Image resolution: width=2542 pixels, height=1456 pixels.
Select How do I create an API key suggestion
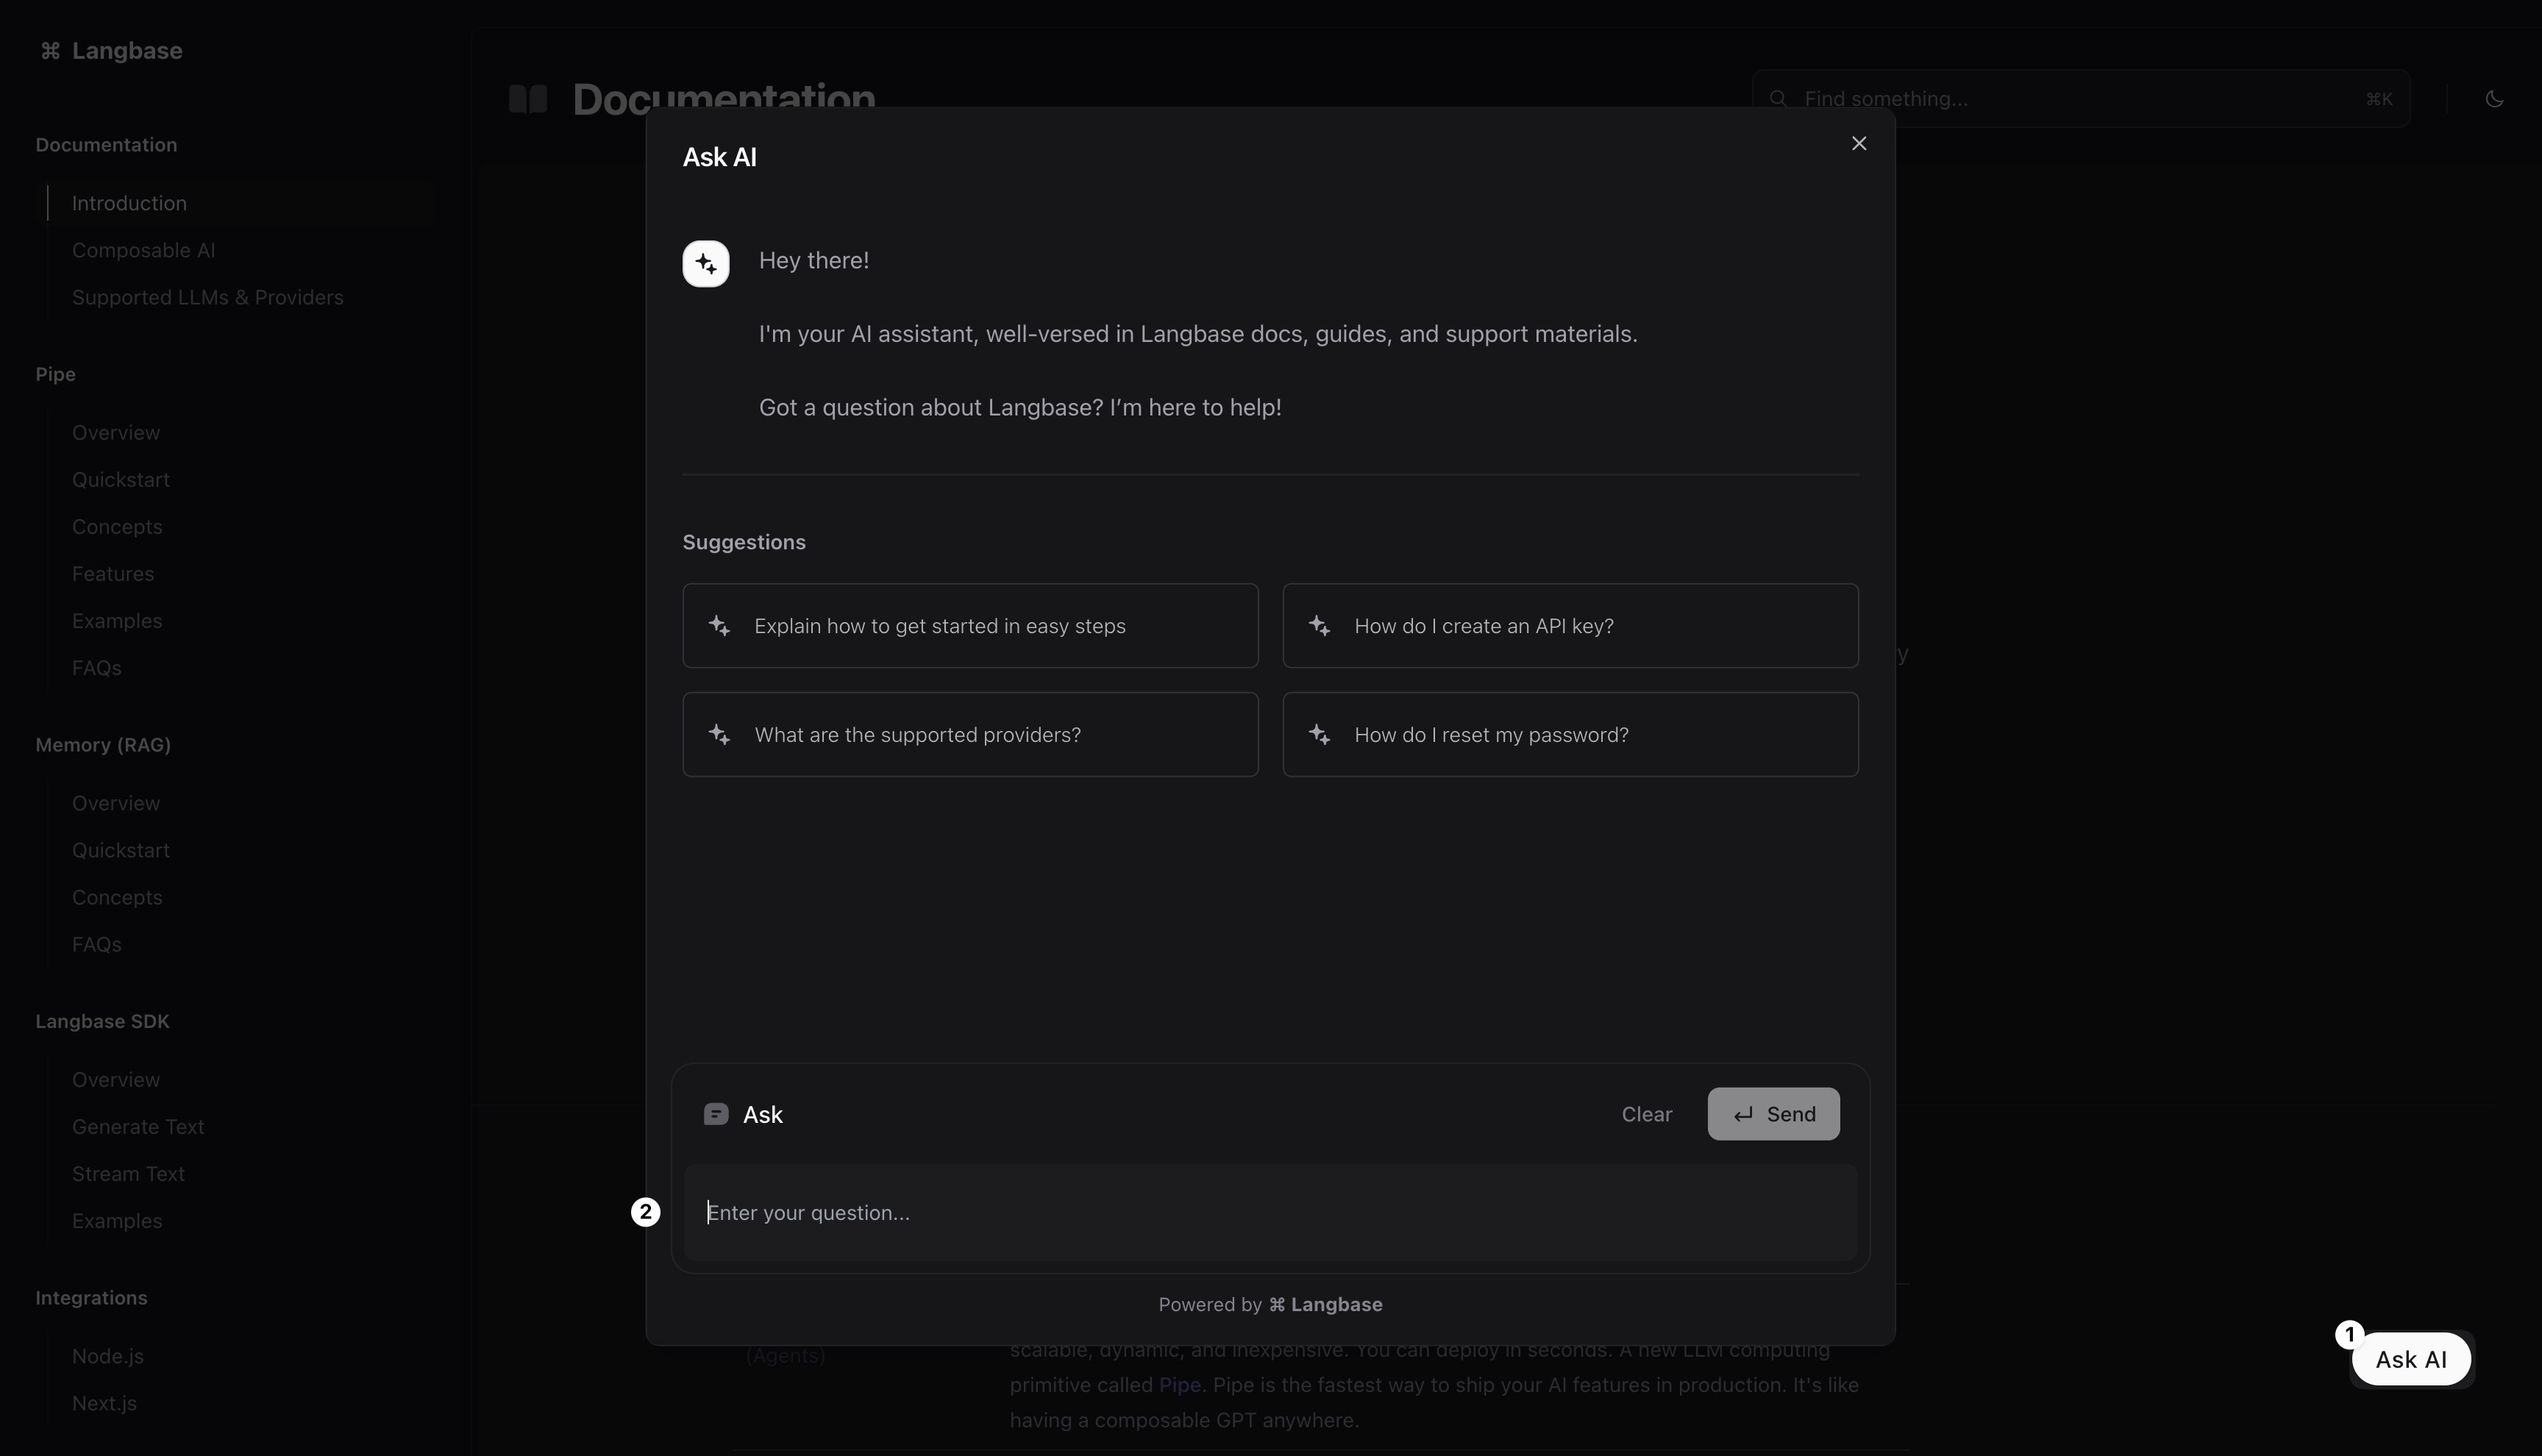pos(1570,625)
